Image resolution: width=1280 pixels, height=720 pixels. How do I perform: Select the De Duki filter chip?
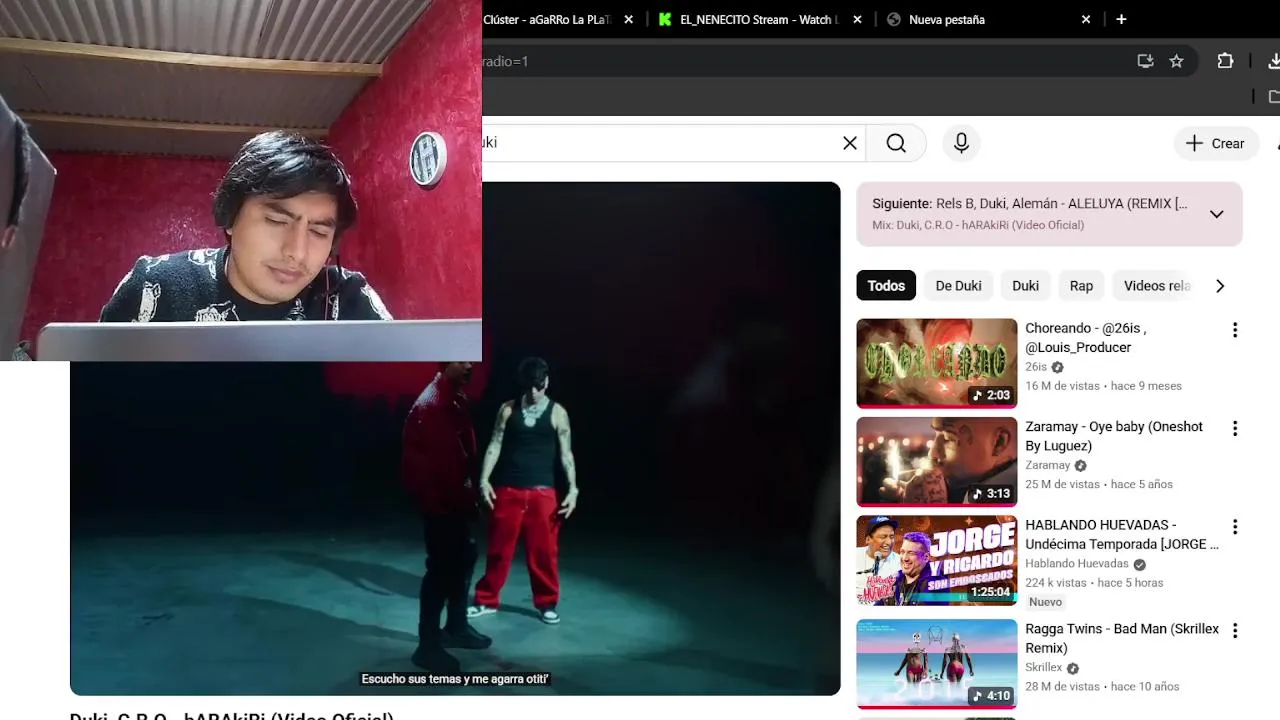(958, 286)
